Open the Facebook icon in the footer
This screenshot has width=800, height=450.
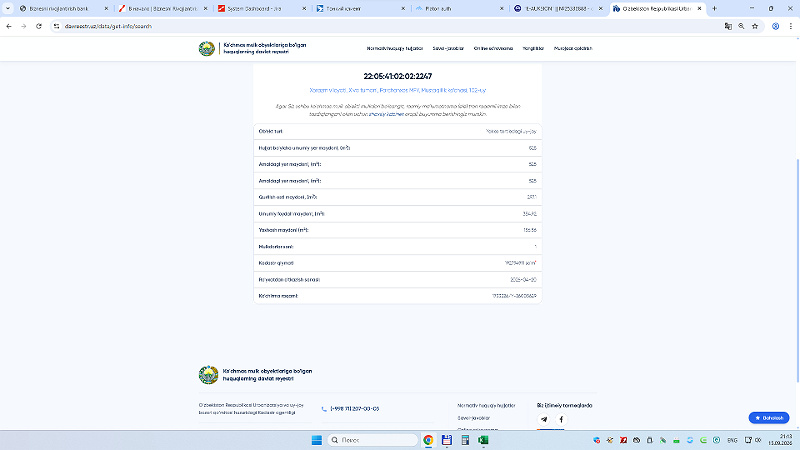(561, 419)
